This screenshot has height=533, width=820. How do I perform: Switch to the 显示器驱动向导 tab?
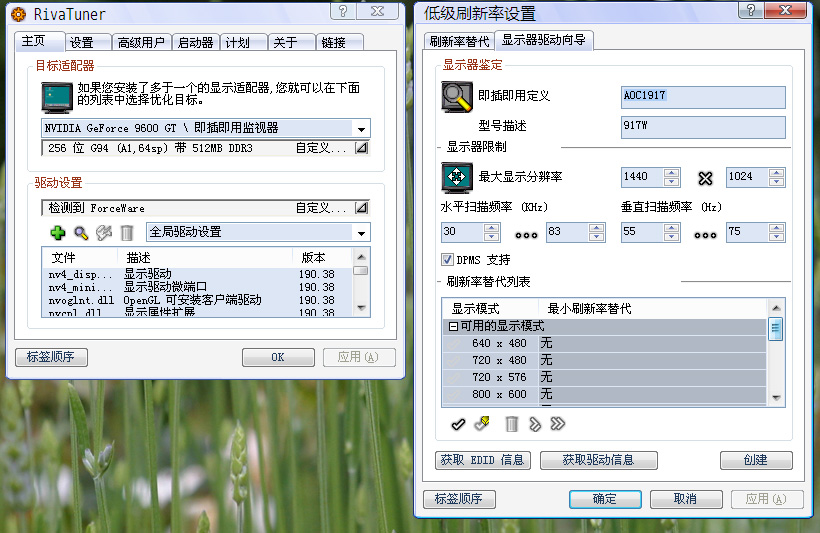pos(544,40)
